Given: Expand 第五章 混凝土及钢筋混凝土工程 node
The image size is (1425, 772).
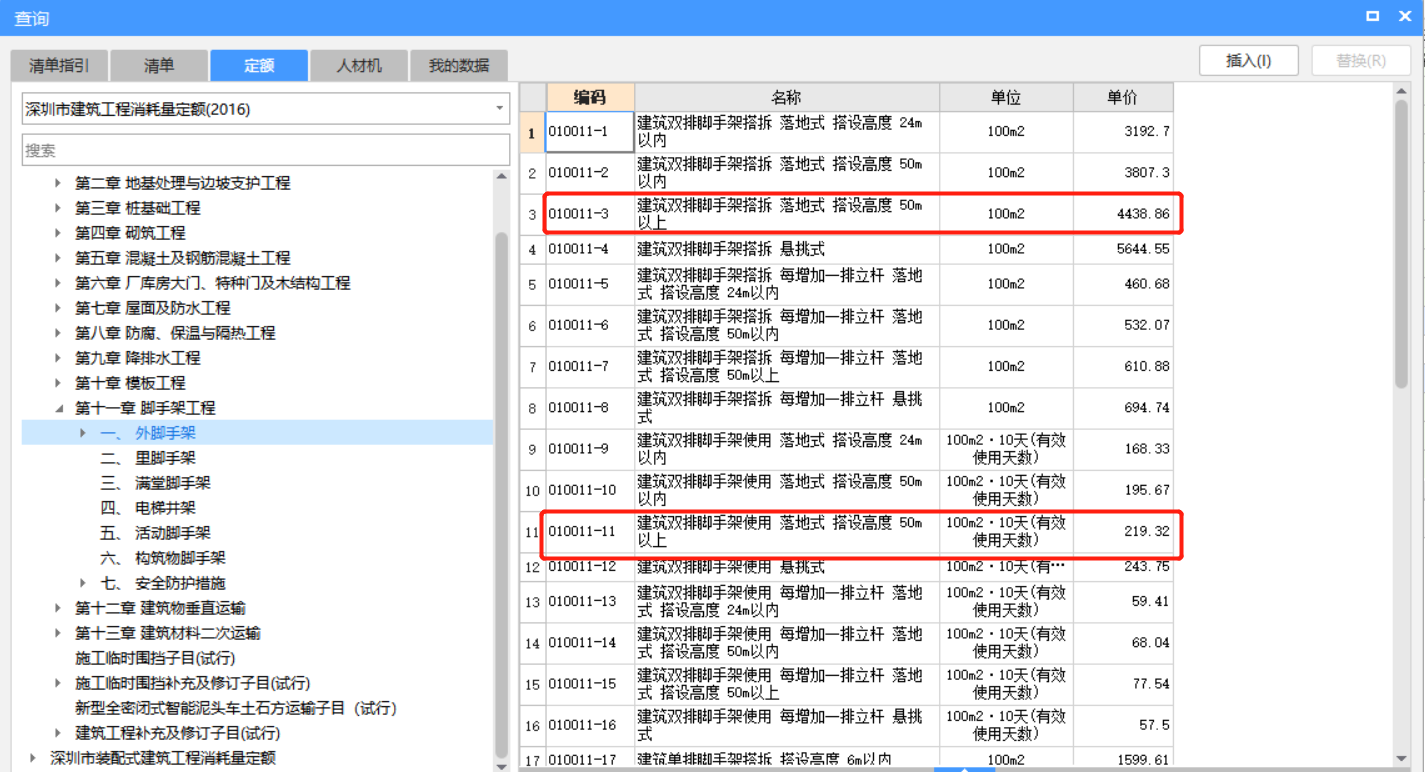Looking at the screenshot, I should [x=59, y=258].
